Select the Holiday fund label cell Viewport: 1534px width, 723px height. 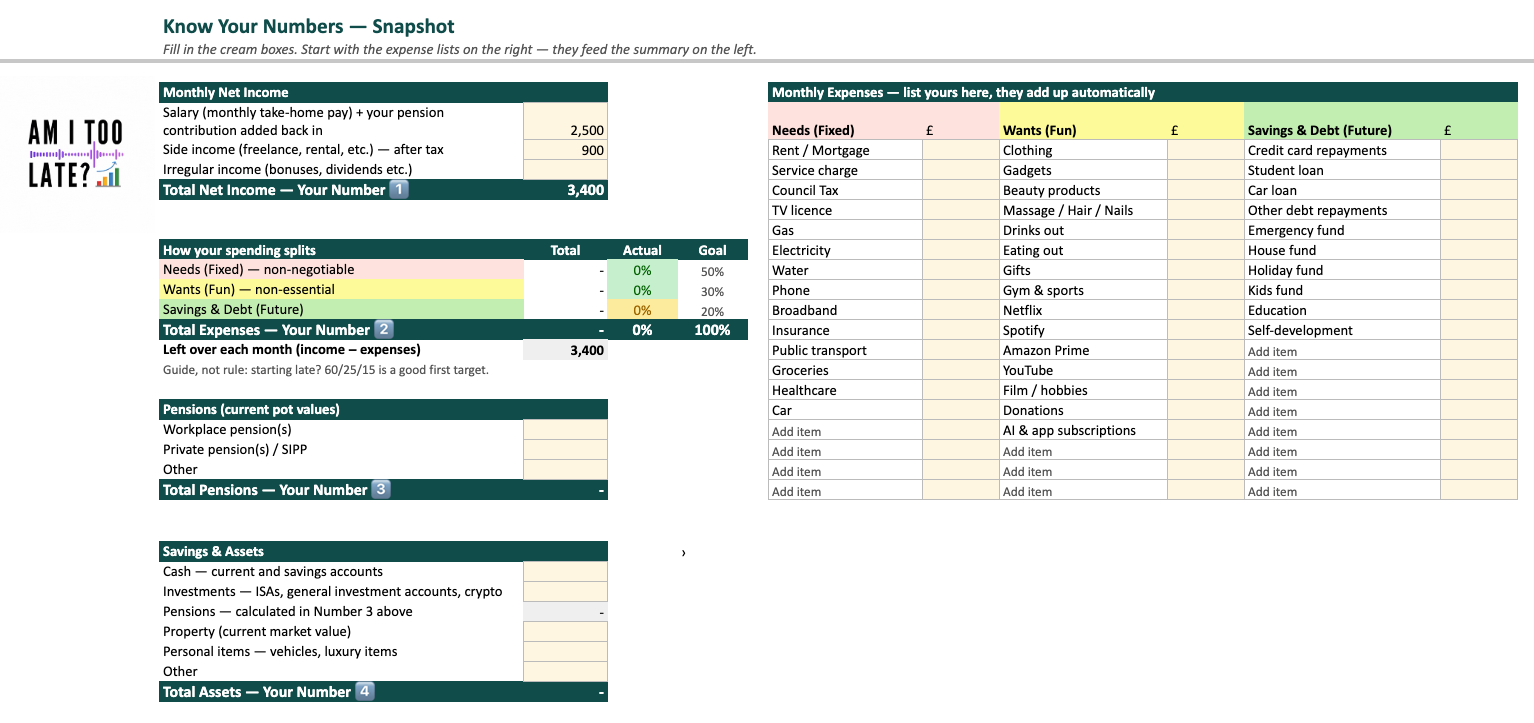pos(1342,270)
